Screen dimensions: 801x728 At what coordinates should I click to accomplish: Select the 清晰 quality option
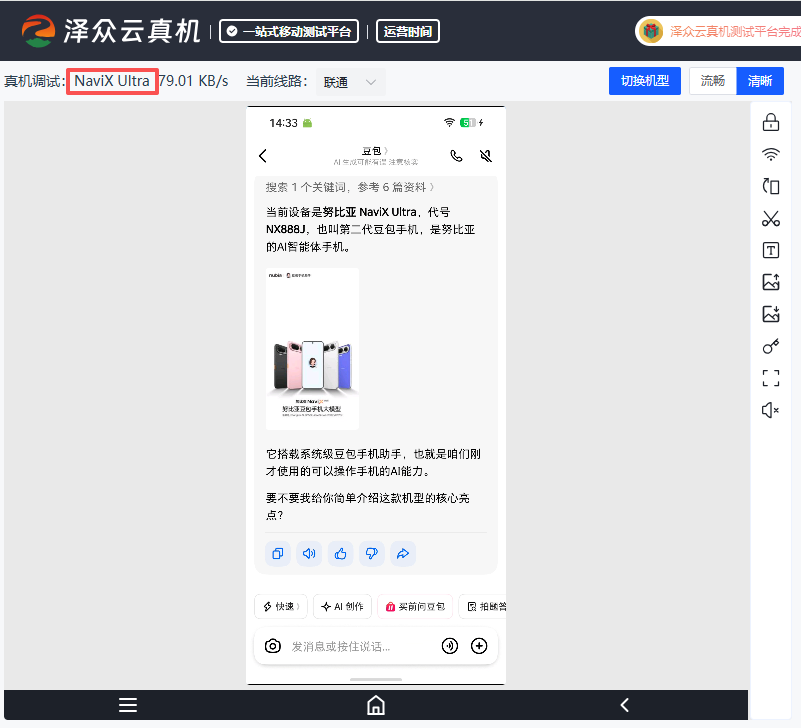760,81
